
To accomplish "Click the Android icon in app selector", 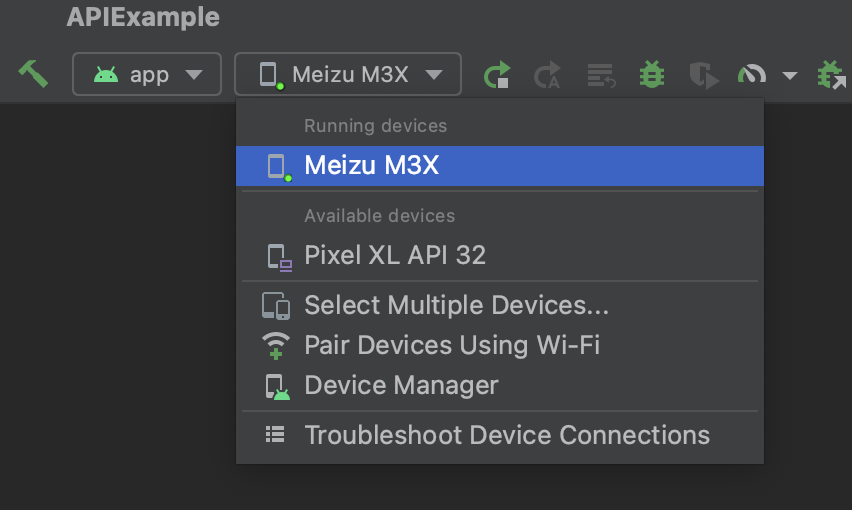I will 106,74.
